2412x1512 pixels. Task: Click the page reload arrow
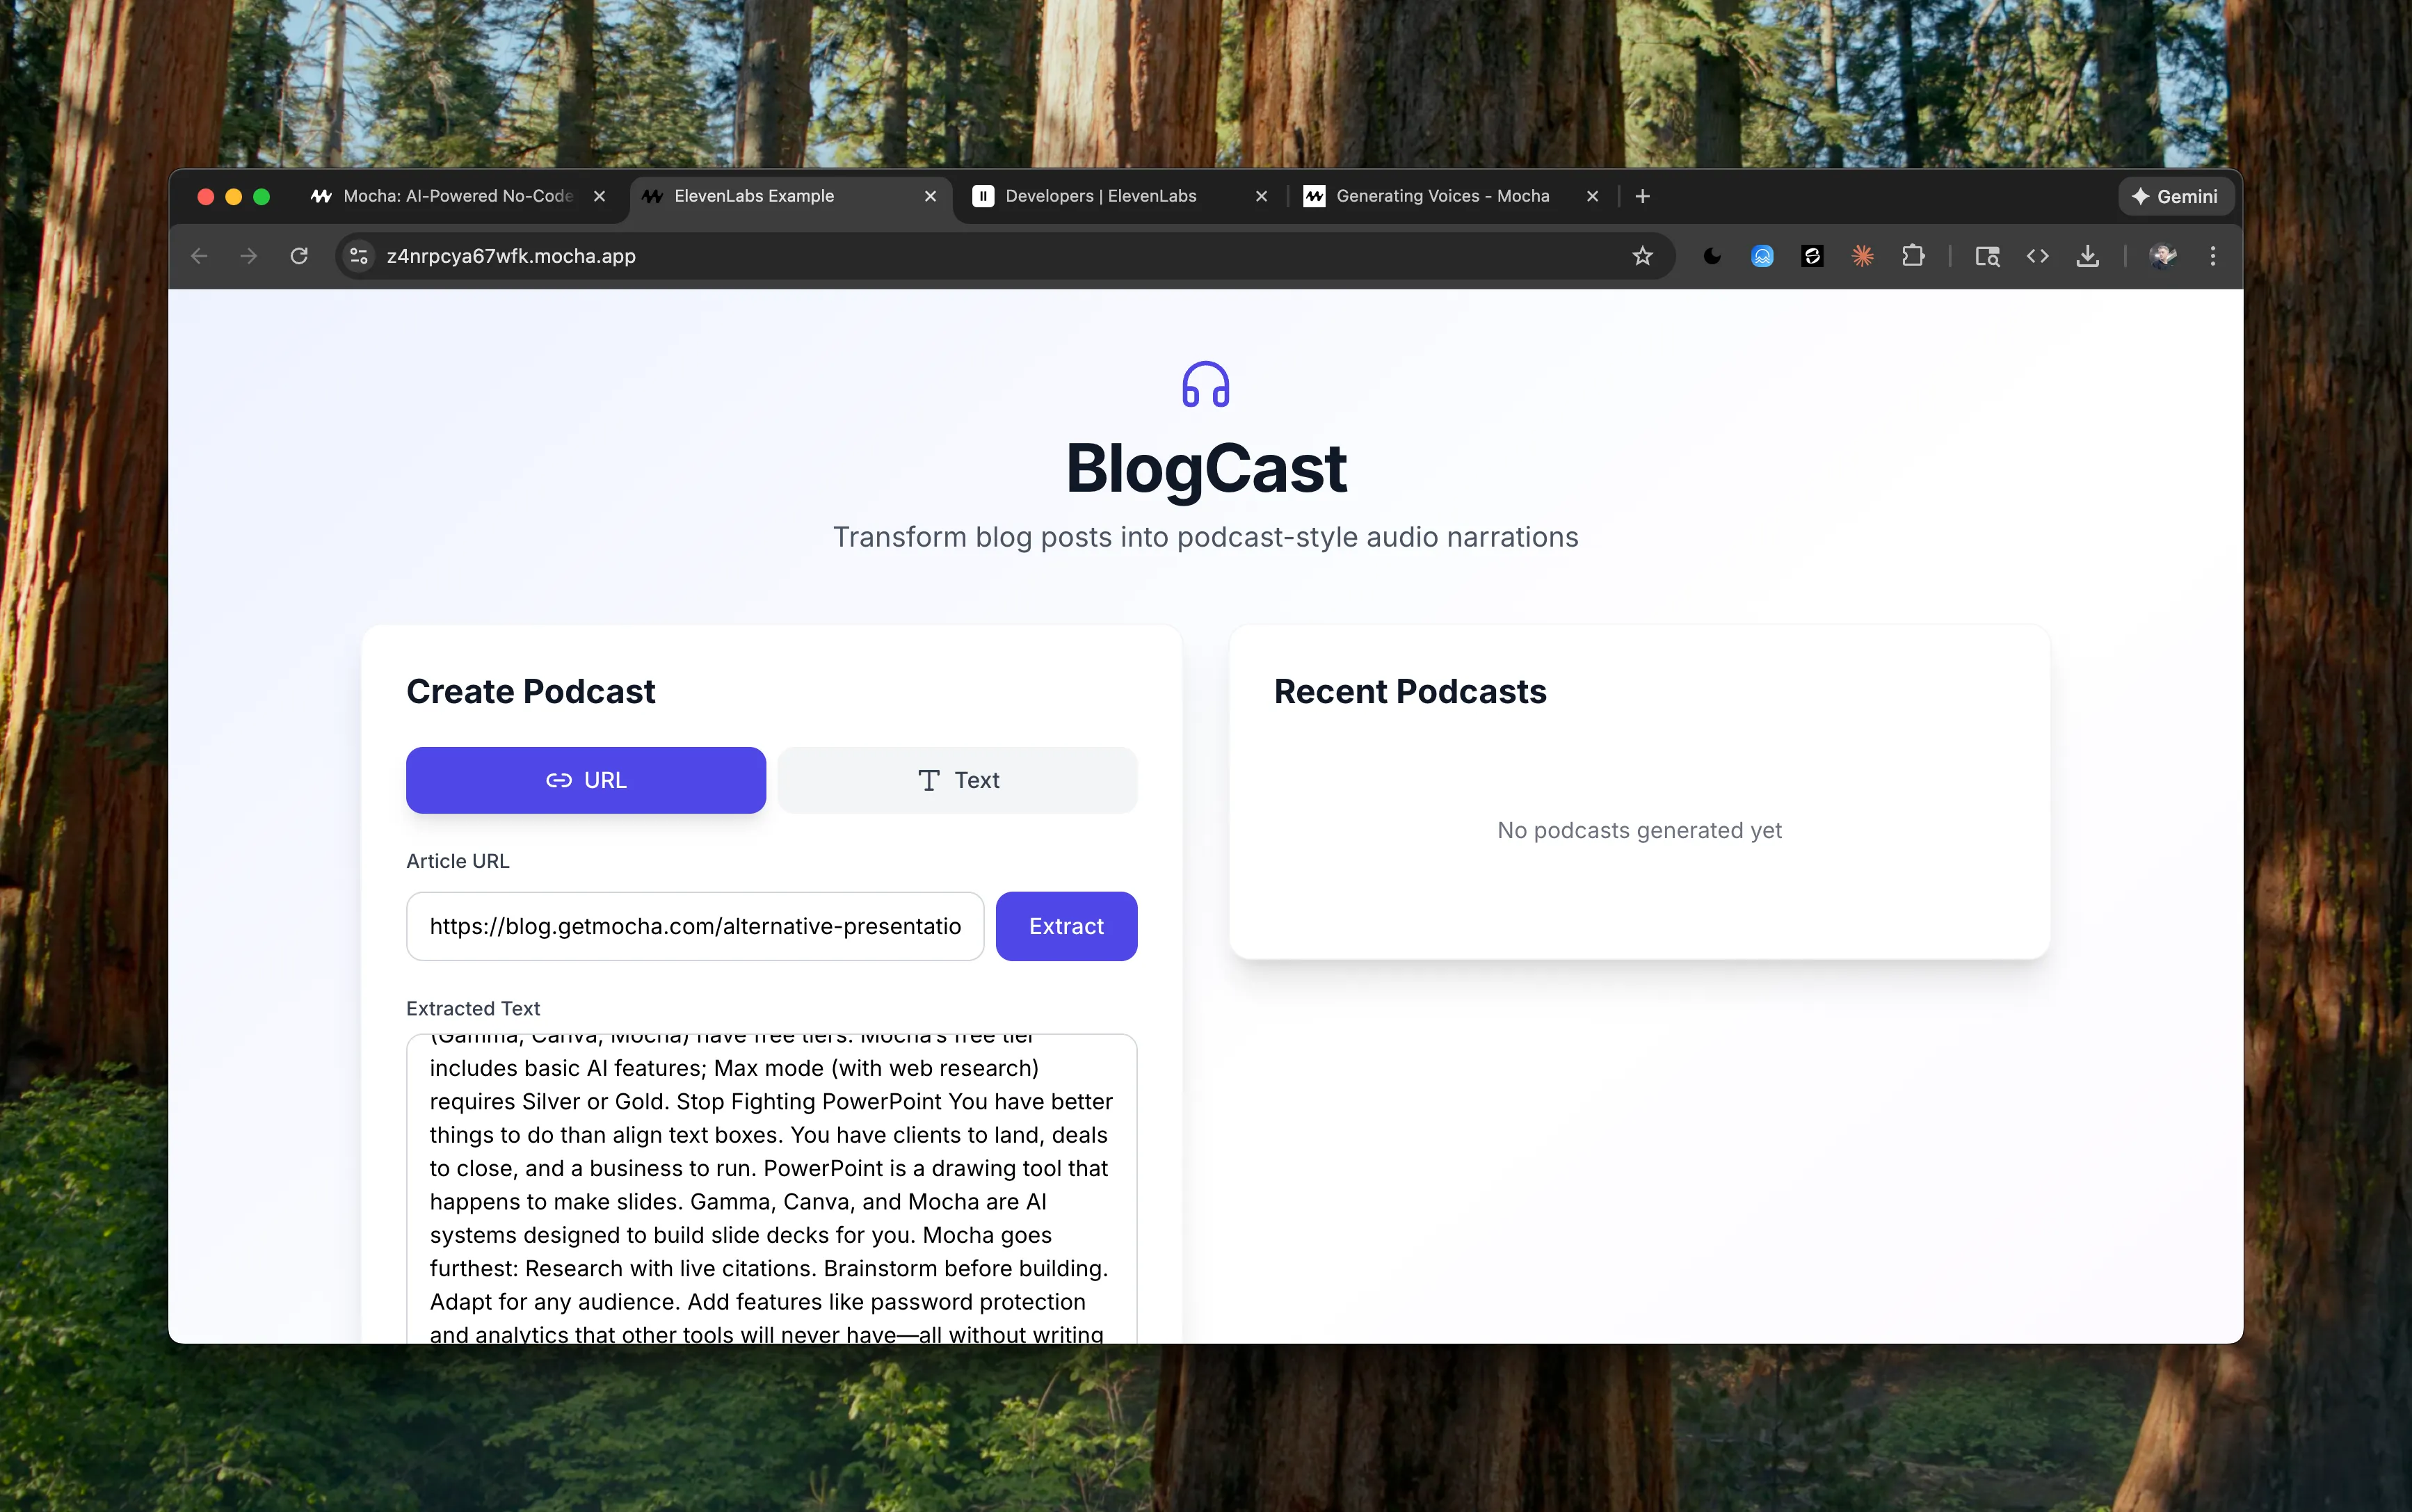[300, 256]
